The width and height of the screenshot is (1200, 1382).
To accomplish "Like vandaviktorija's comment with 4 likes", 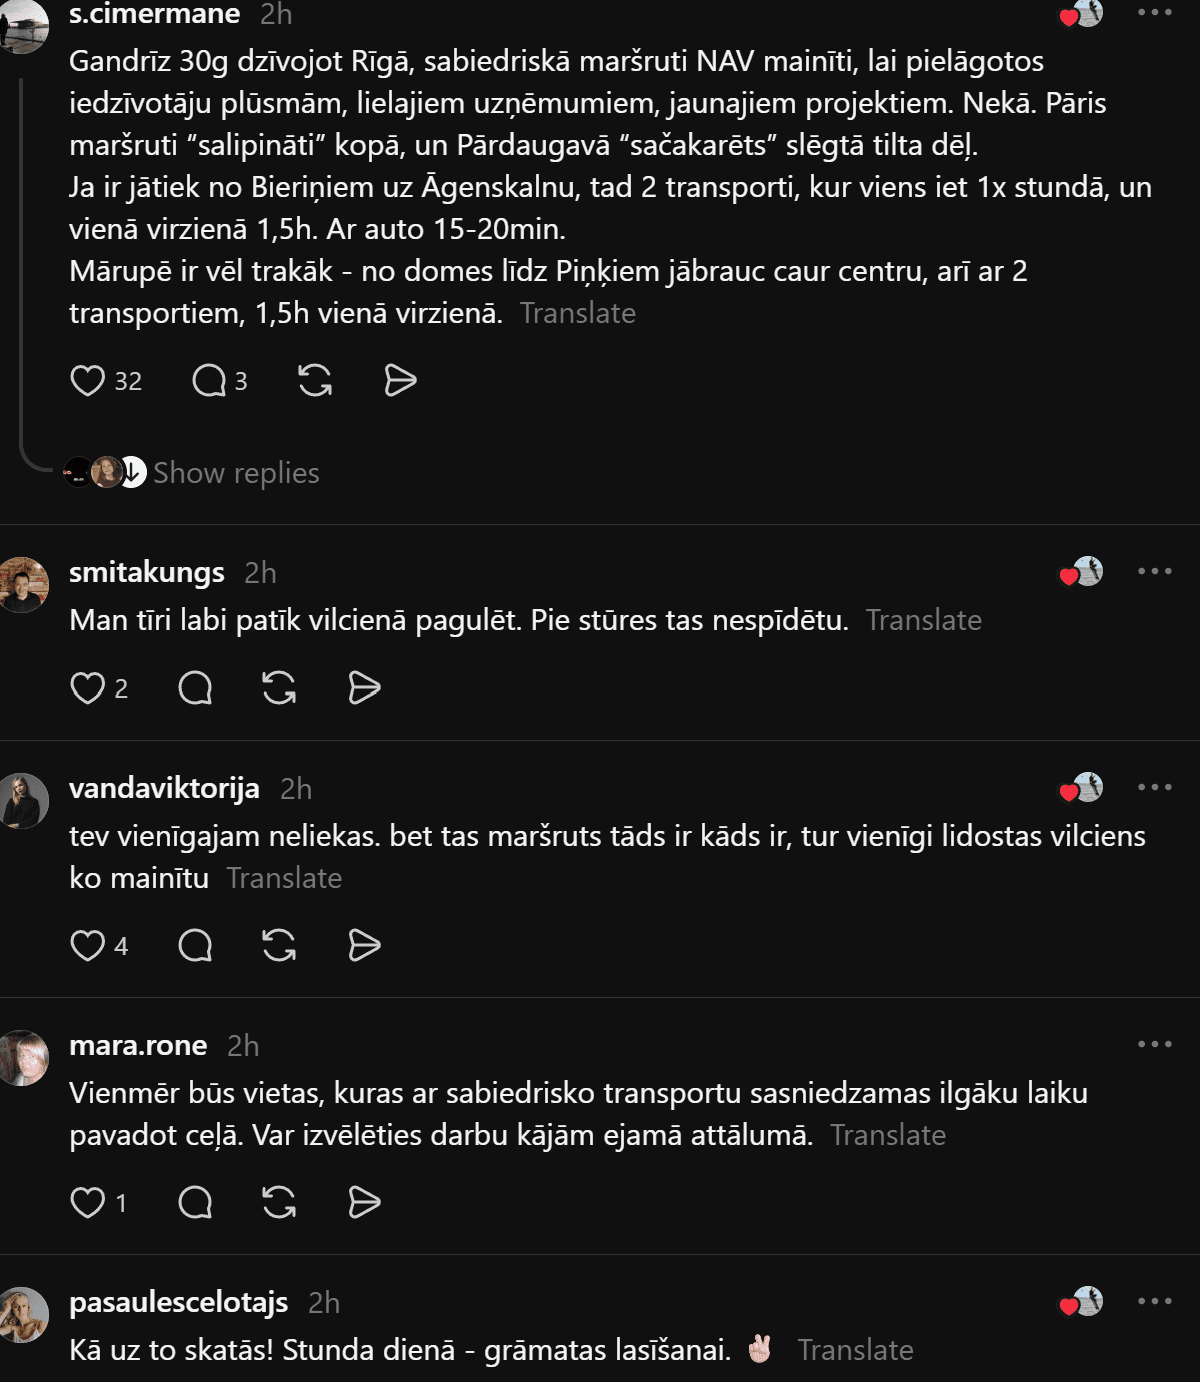I will pyautogui.click(x=88, y=945).
